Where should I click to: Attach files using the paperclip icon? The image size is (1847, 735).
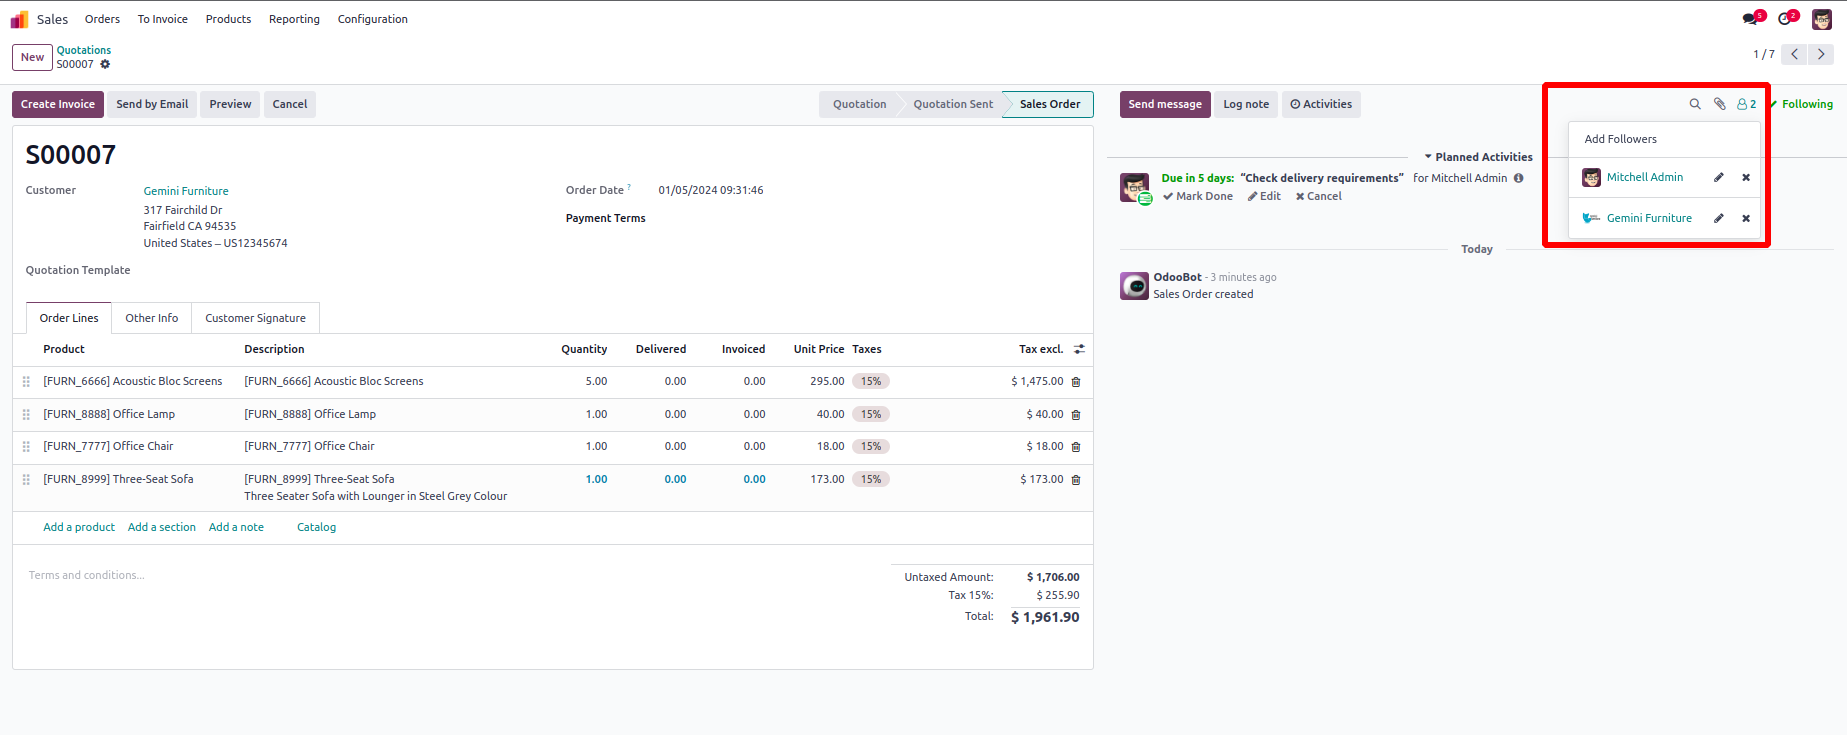click(x=1720, y=104)
